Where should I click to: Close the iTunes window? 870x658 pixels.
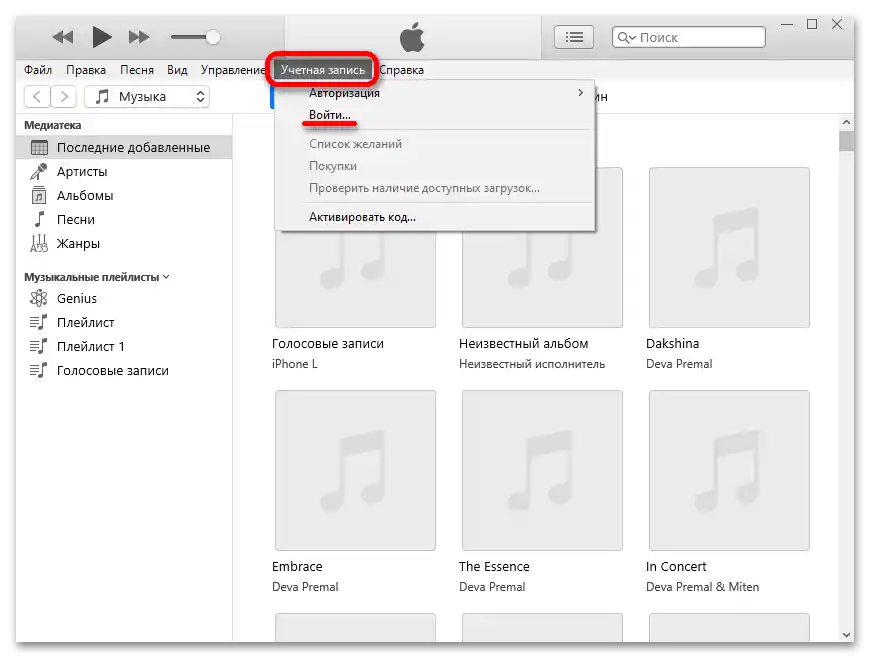pos(837,24)
